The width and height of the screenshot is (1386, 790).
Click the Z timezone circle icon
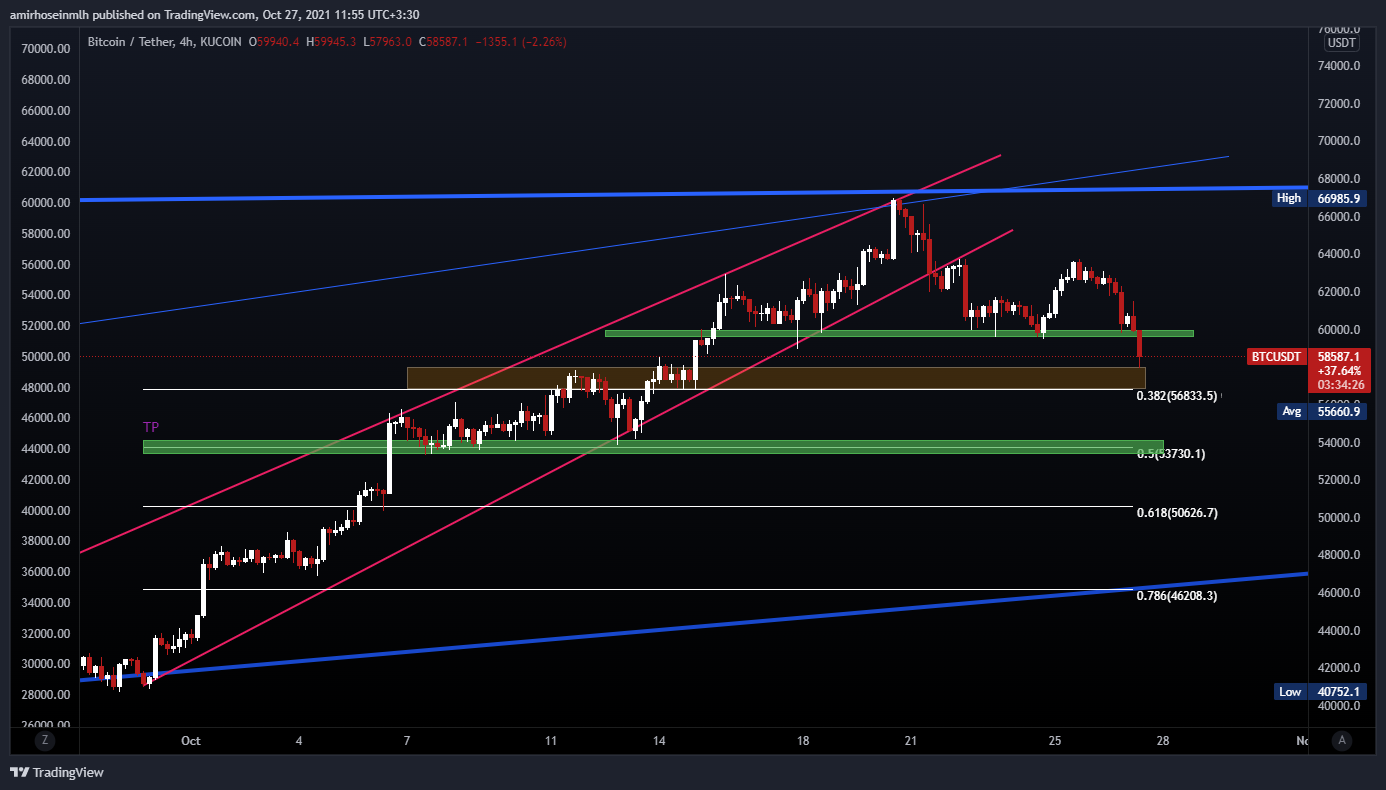pos(44,741)
